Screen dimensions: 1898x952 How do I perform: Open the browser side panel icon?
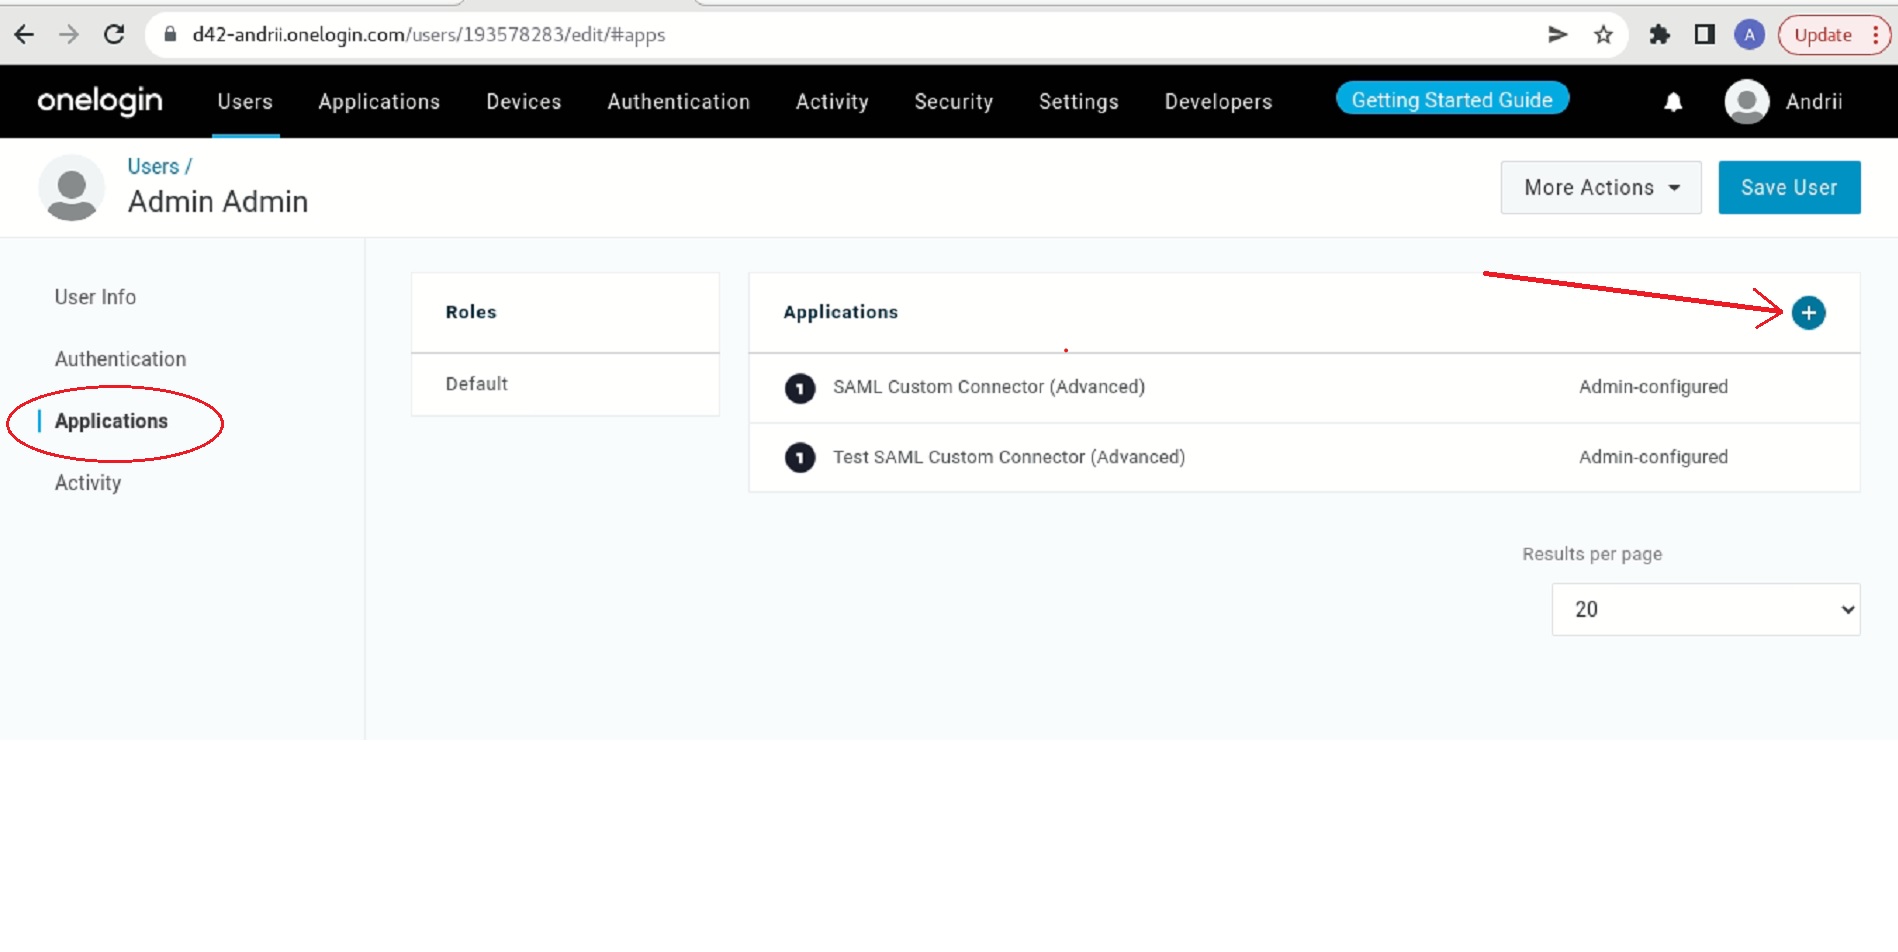[1704, 35]
